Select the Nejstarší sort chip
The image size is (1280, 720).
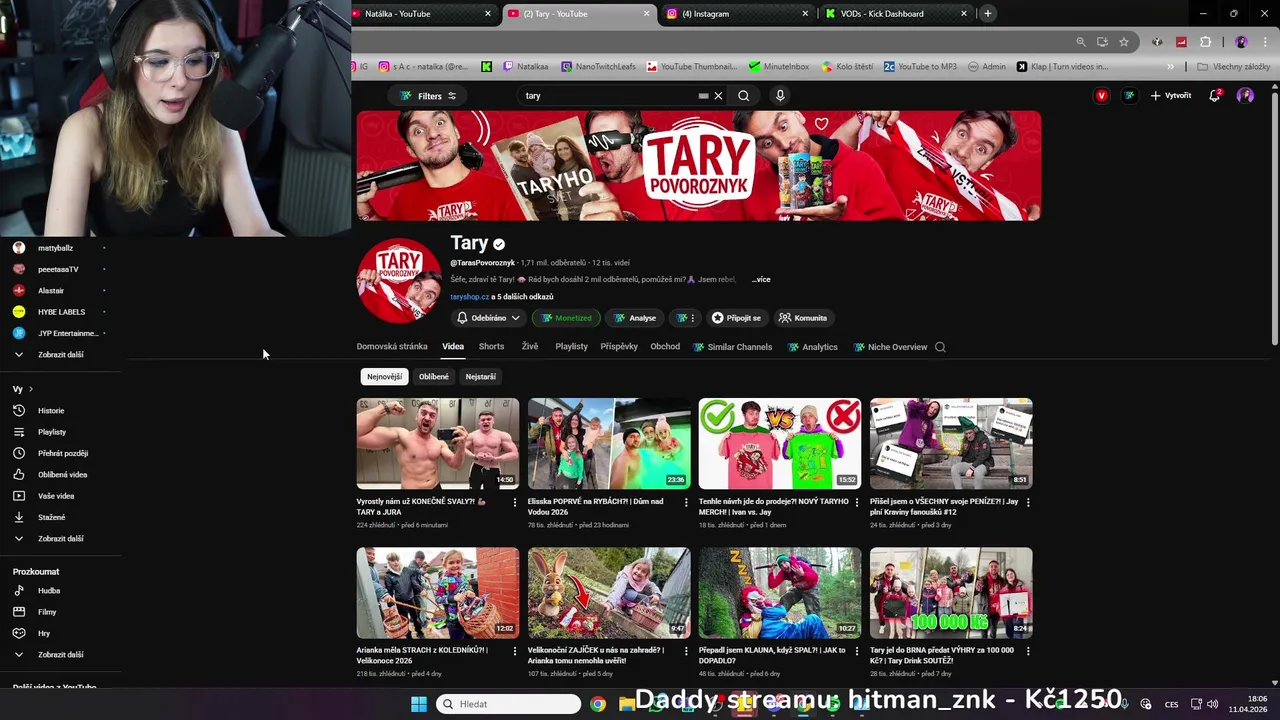pyautogui.click(x=480, y=377)
